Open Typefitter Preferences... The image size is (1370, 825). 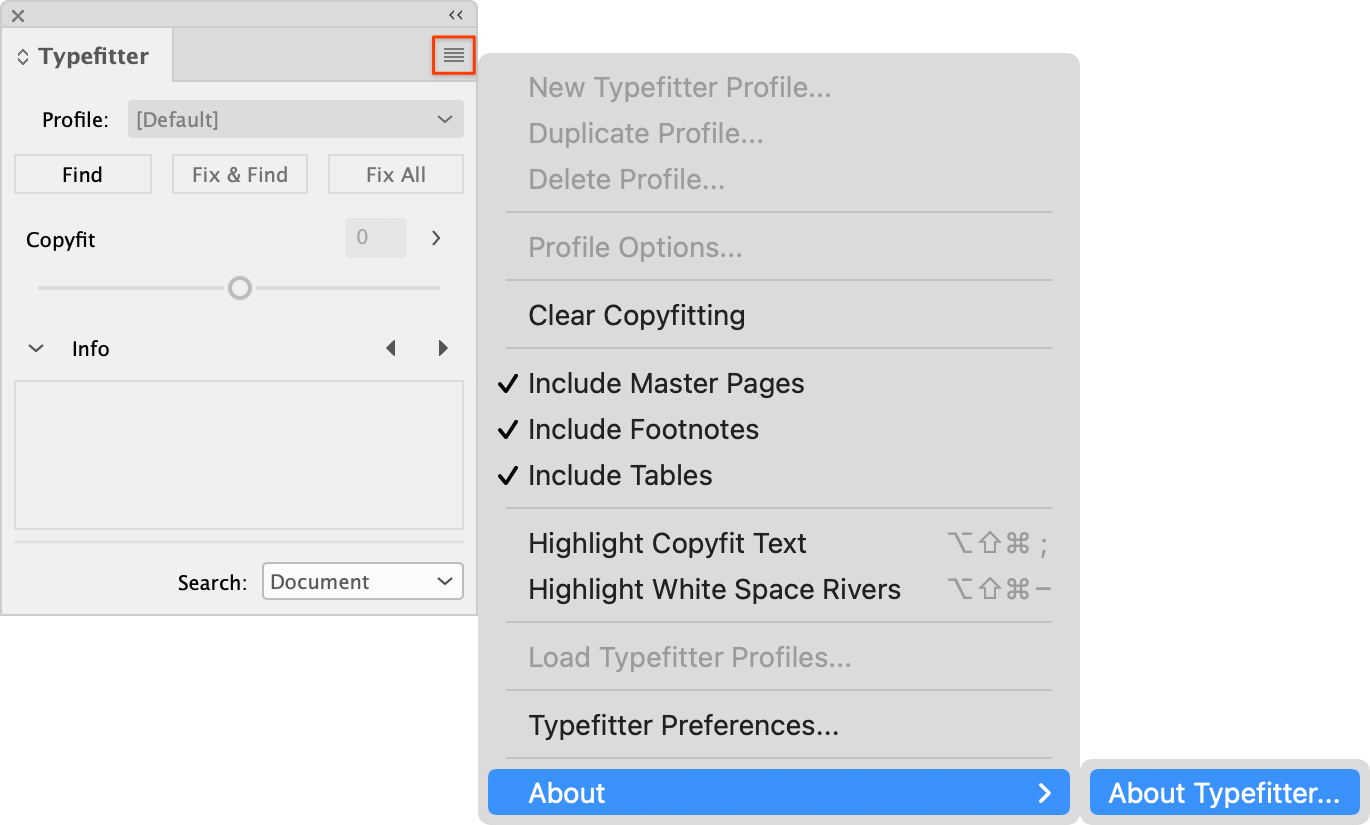point(779,725)
